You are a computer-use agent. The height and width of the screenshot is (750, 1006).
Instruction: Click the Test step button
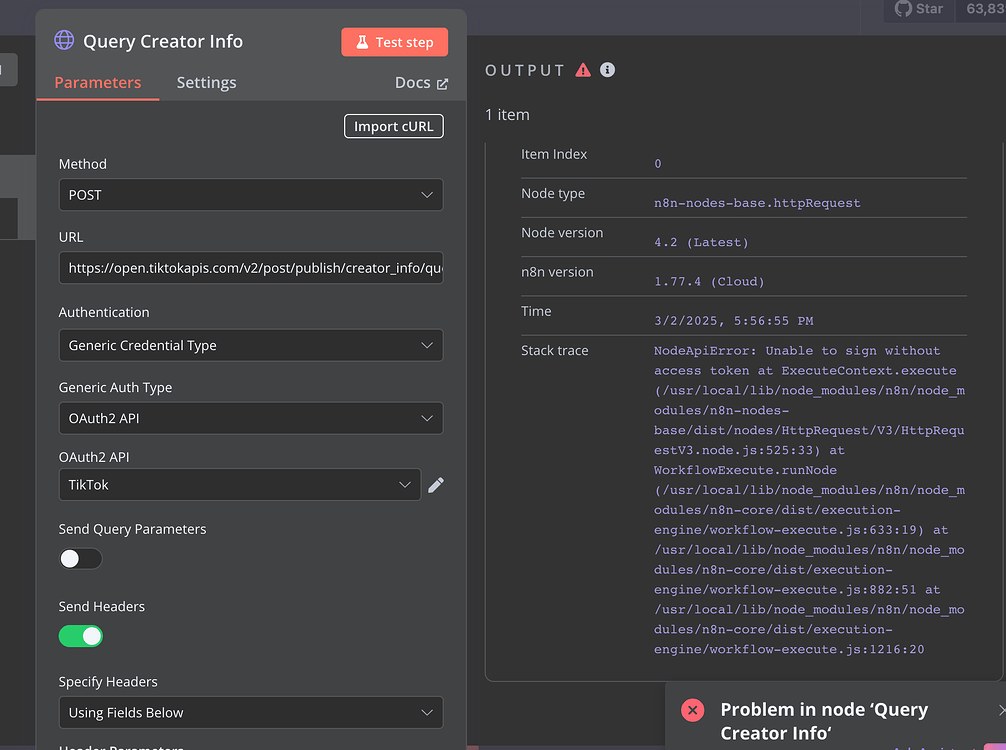[394, 42]
